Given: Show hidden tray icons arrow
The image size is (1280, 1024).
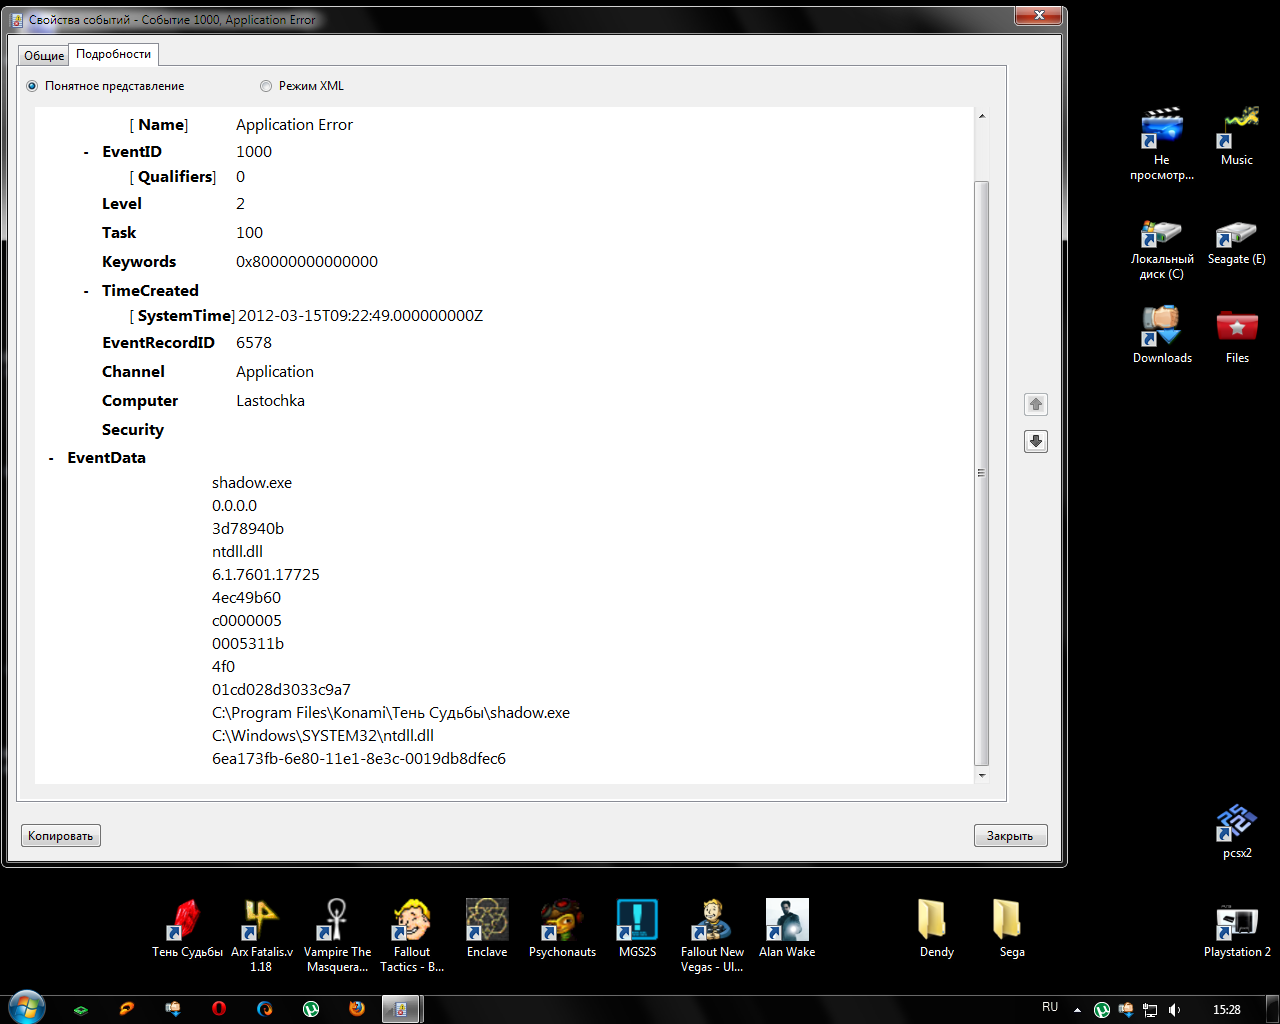Looking at the screenshot, I should click(1077, 1010).
